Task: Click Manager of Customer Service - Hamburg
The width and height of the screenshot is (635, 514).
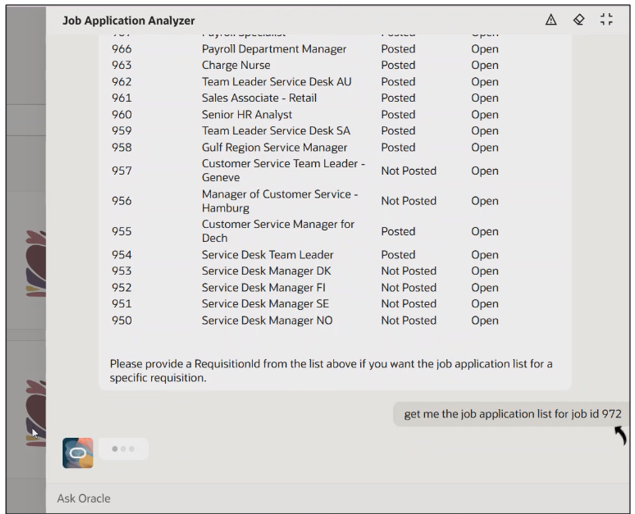Action: [279, 200]
